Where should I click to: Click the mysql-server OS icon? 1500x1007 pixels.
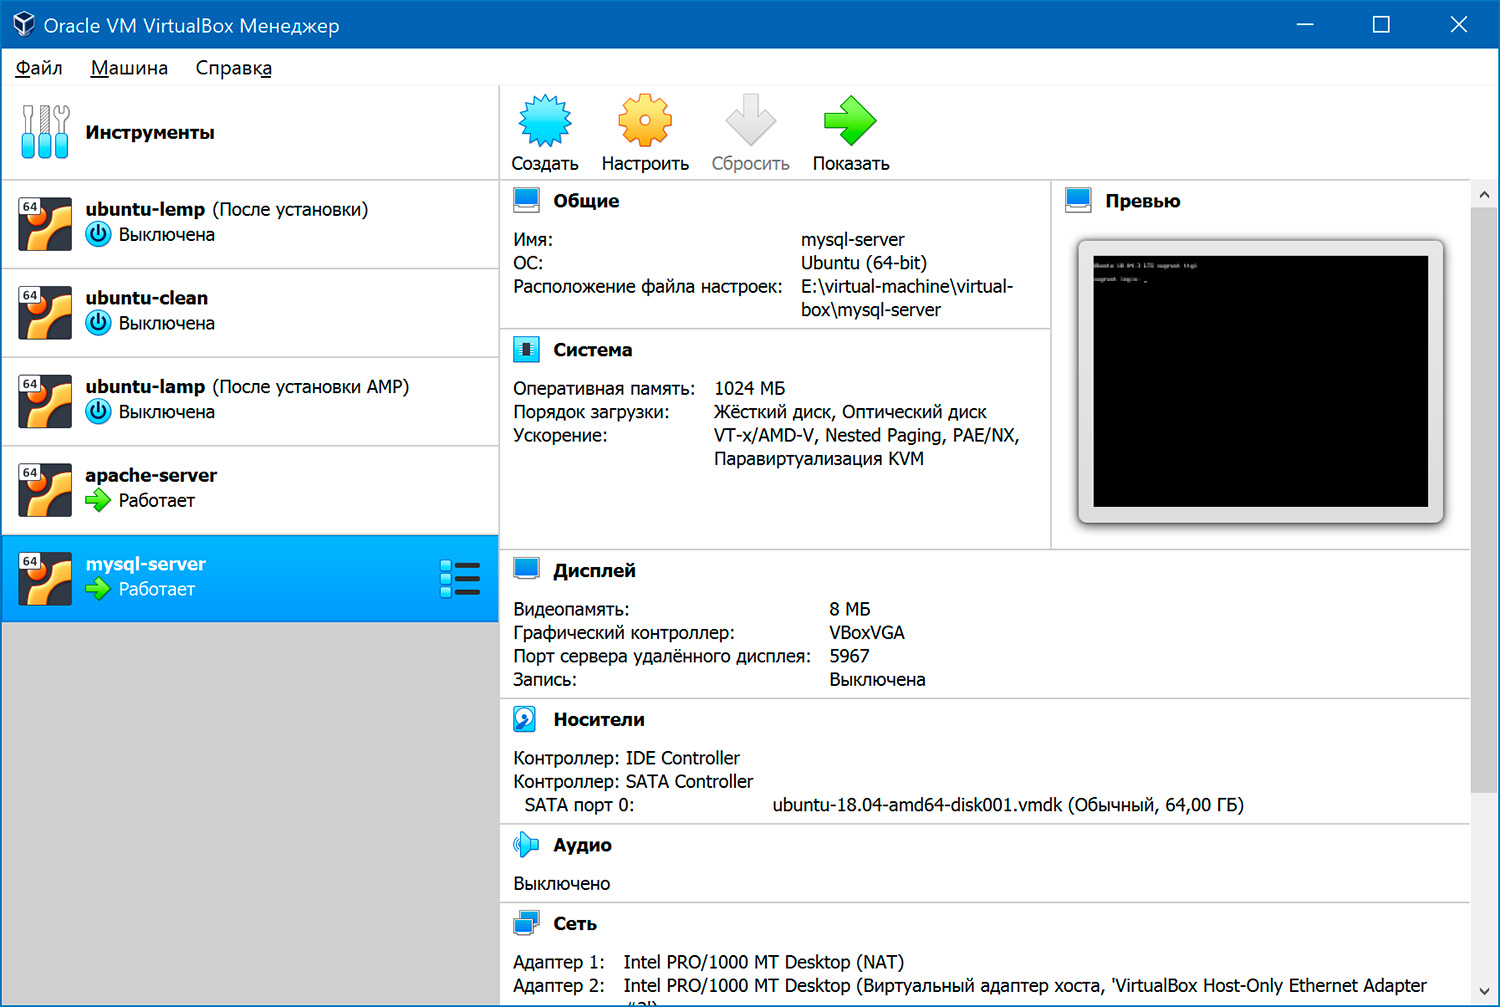click(45, 578)
